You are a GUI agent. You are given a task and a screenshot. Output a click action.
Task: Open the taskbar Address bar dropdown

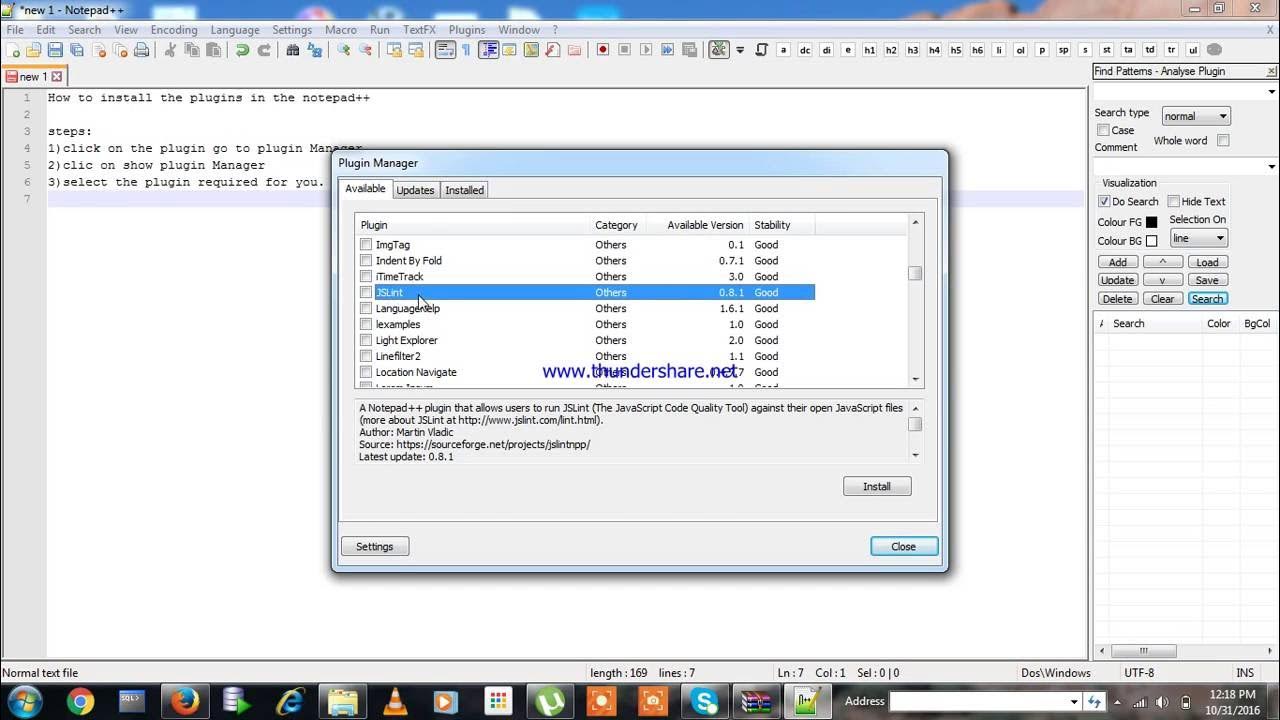[x=1074, y=702]
